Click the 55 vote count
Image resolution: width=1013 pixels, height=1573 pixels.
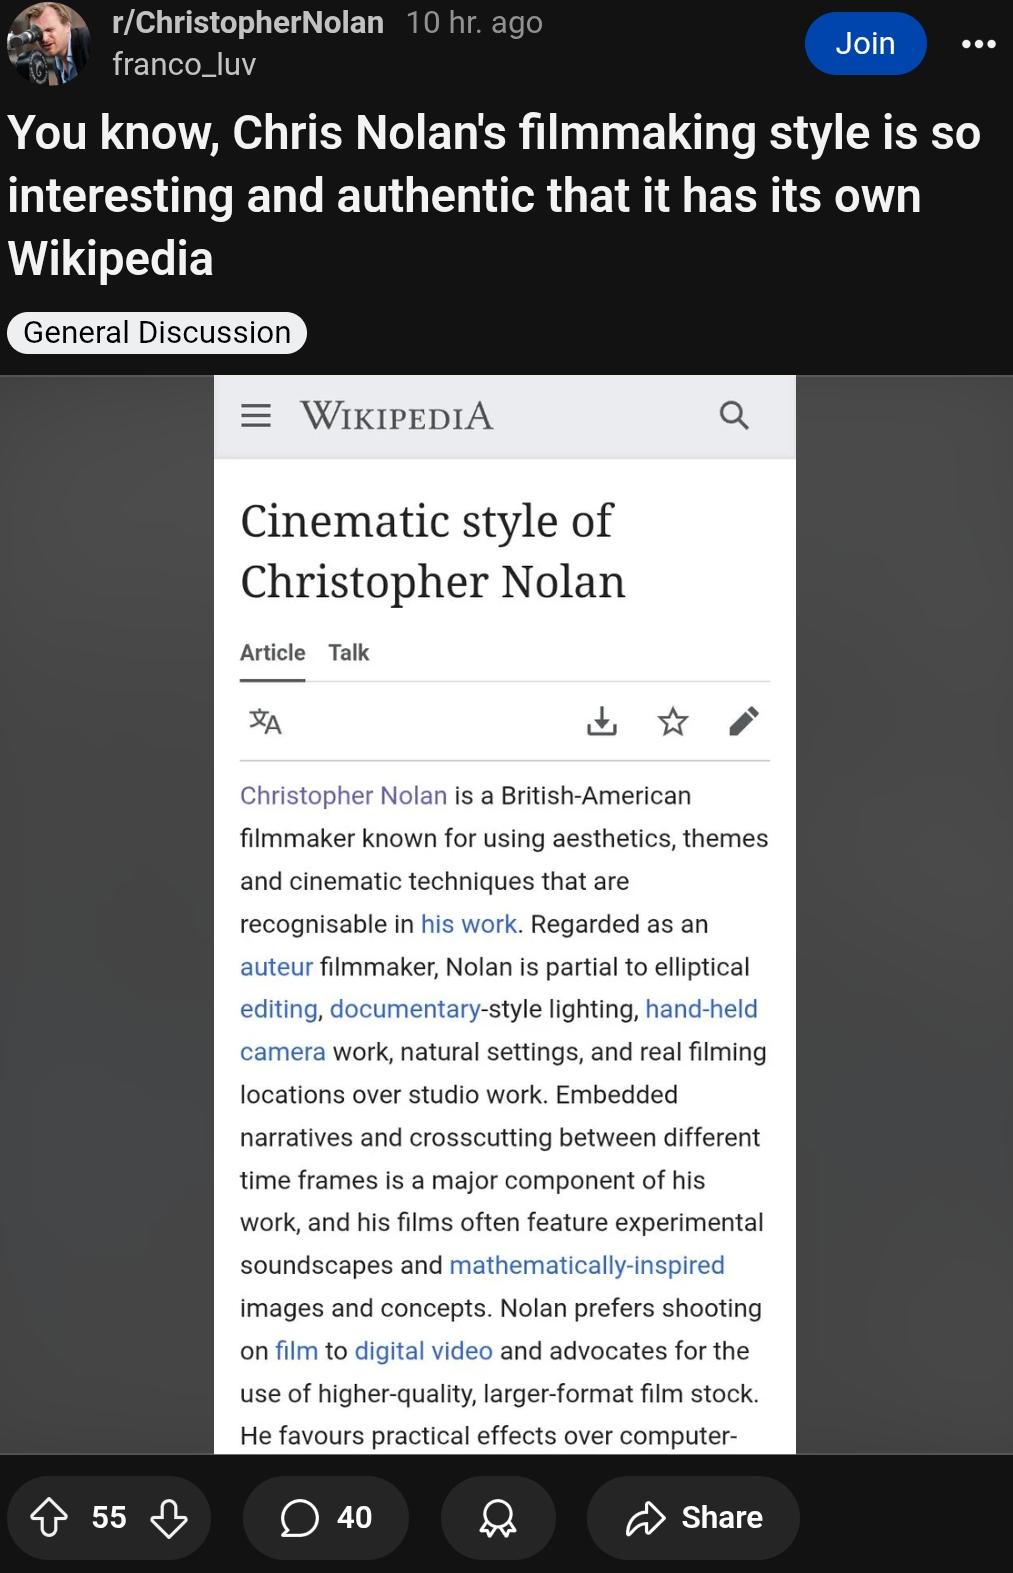tap(109, 1517)
